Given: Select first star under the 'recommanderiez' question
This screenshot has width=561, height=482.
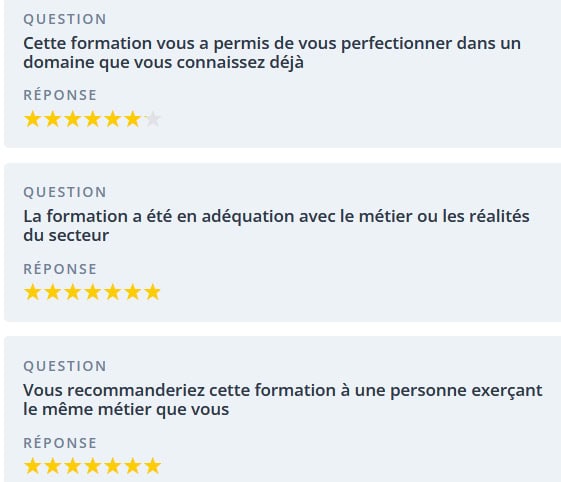Looking at the screenshot, I should click(x=33, y=466).
